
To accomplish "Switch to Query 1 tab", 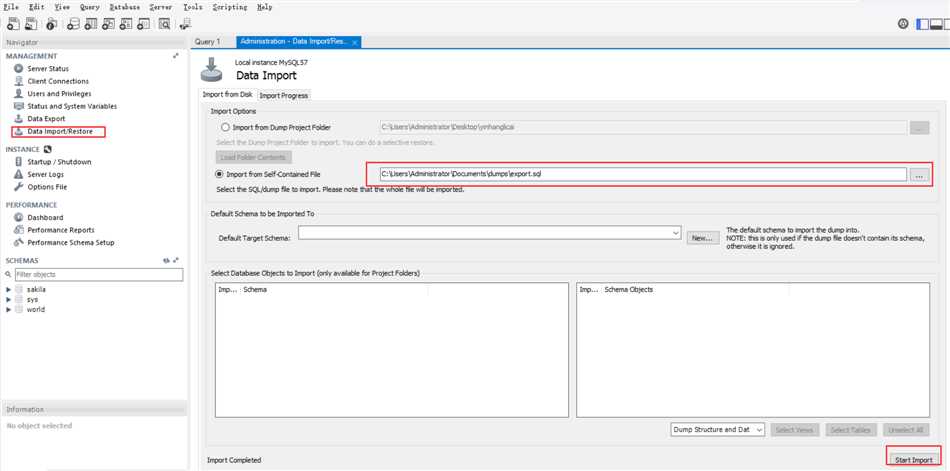I will [x=208, y=42].
